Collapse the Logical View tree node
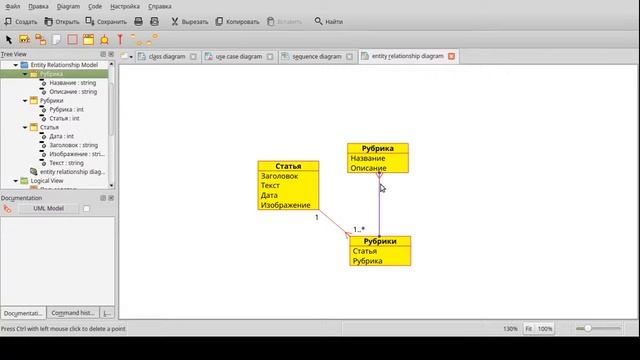Image resolution: width=640 pixels, height=360 pixels. (16, 181)
